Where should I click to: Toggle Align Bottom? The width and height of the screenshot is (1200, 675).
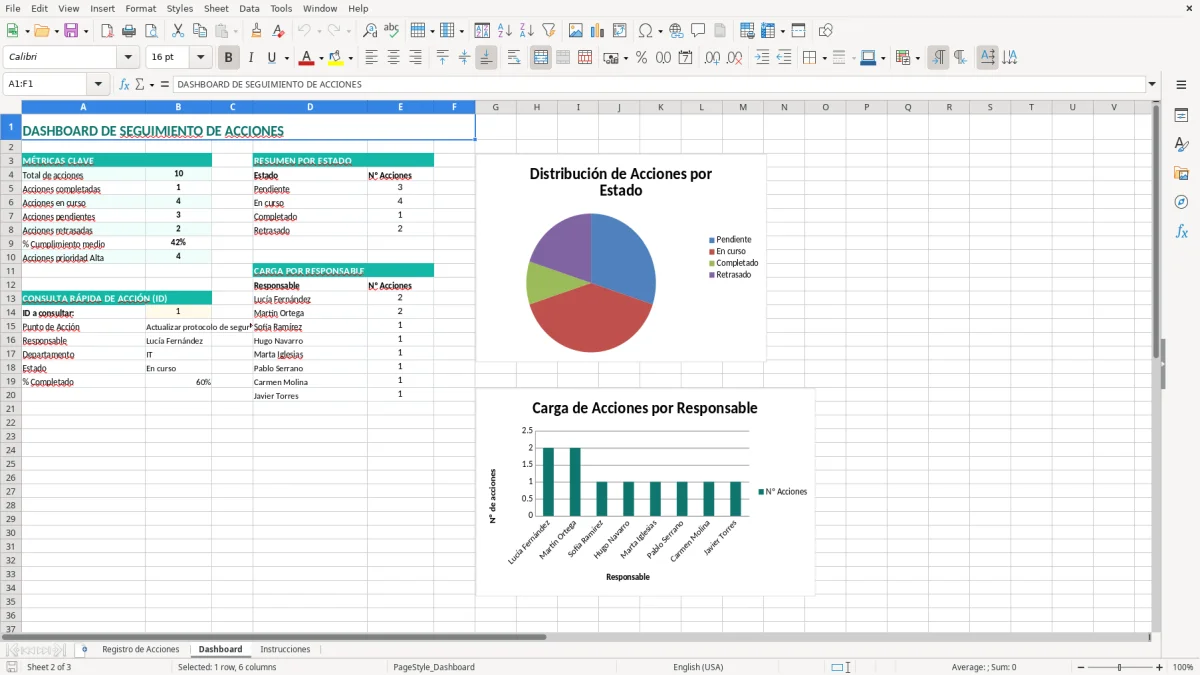[x=486, y=58]
